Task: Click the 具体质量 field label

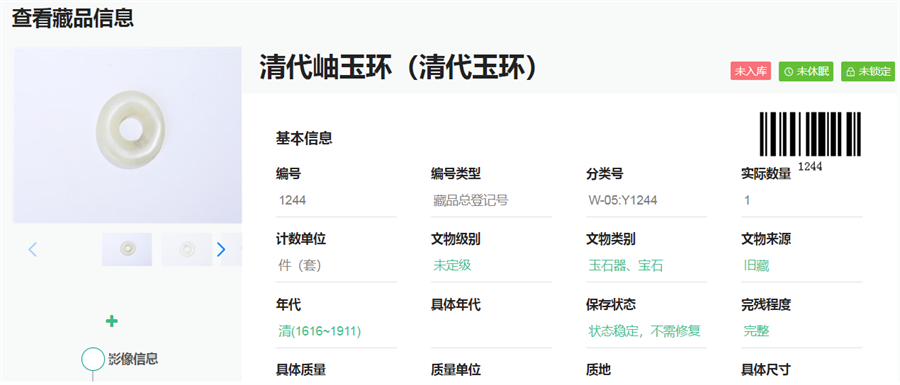Action: pyautogui.click(x=301, y=370)
